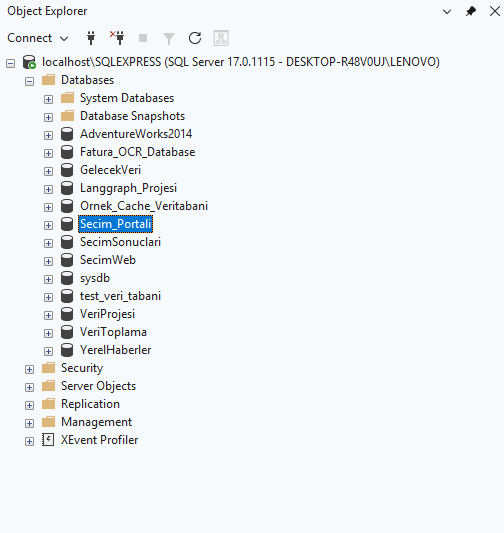Screen dimensions: 504x533
Task: Expand the Server Objects folder
Action: tap(30, 388)
